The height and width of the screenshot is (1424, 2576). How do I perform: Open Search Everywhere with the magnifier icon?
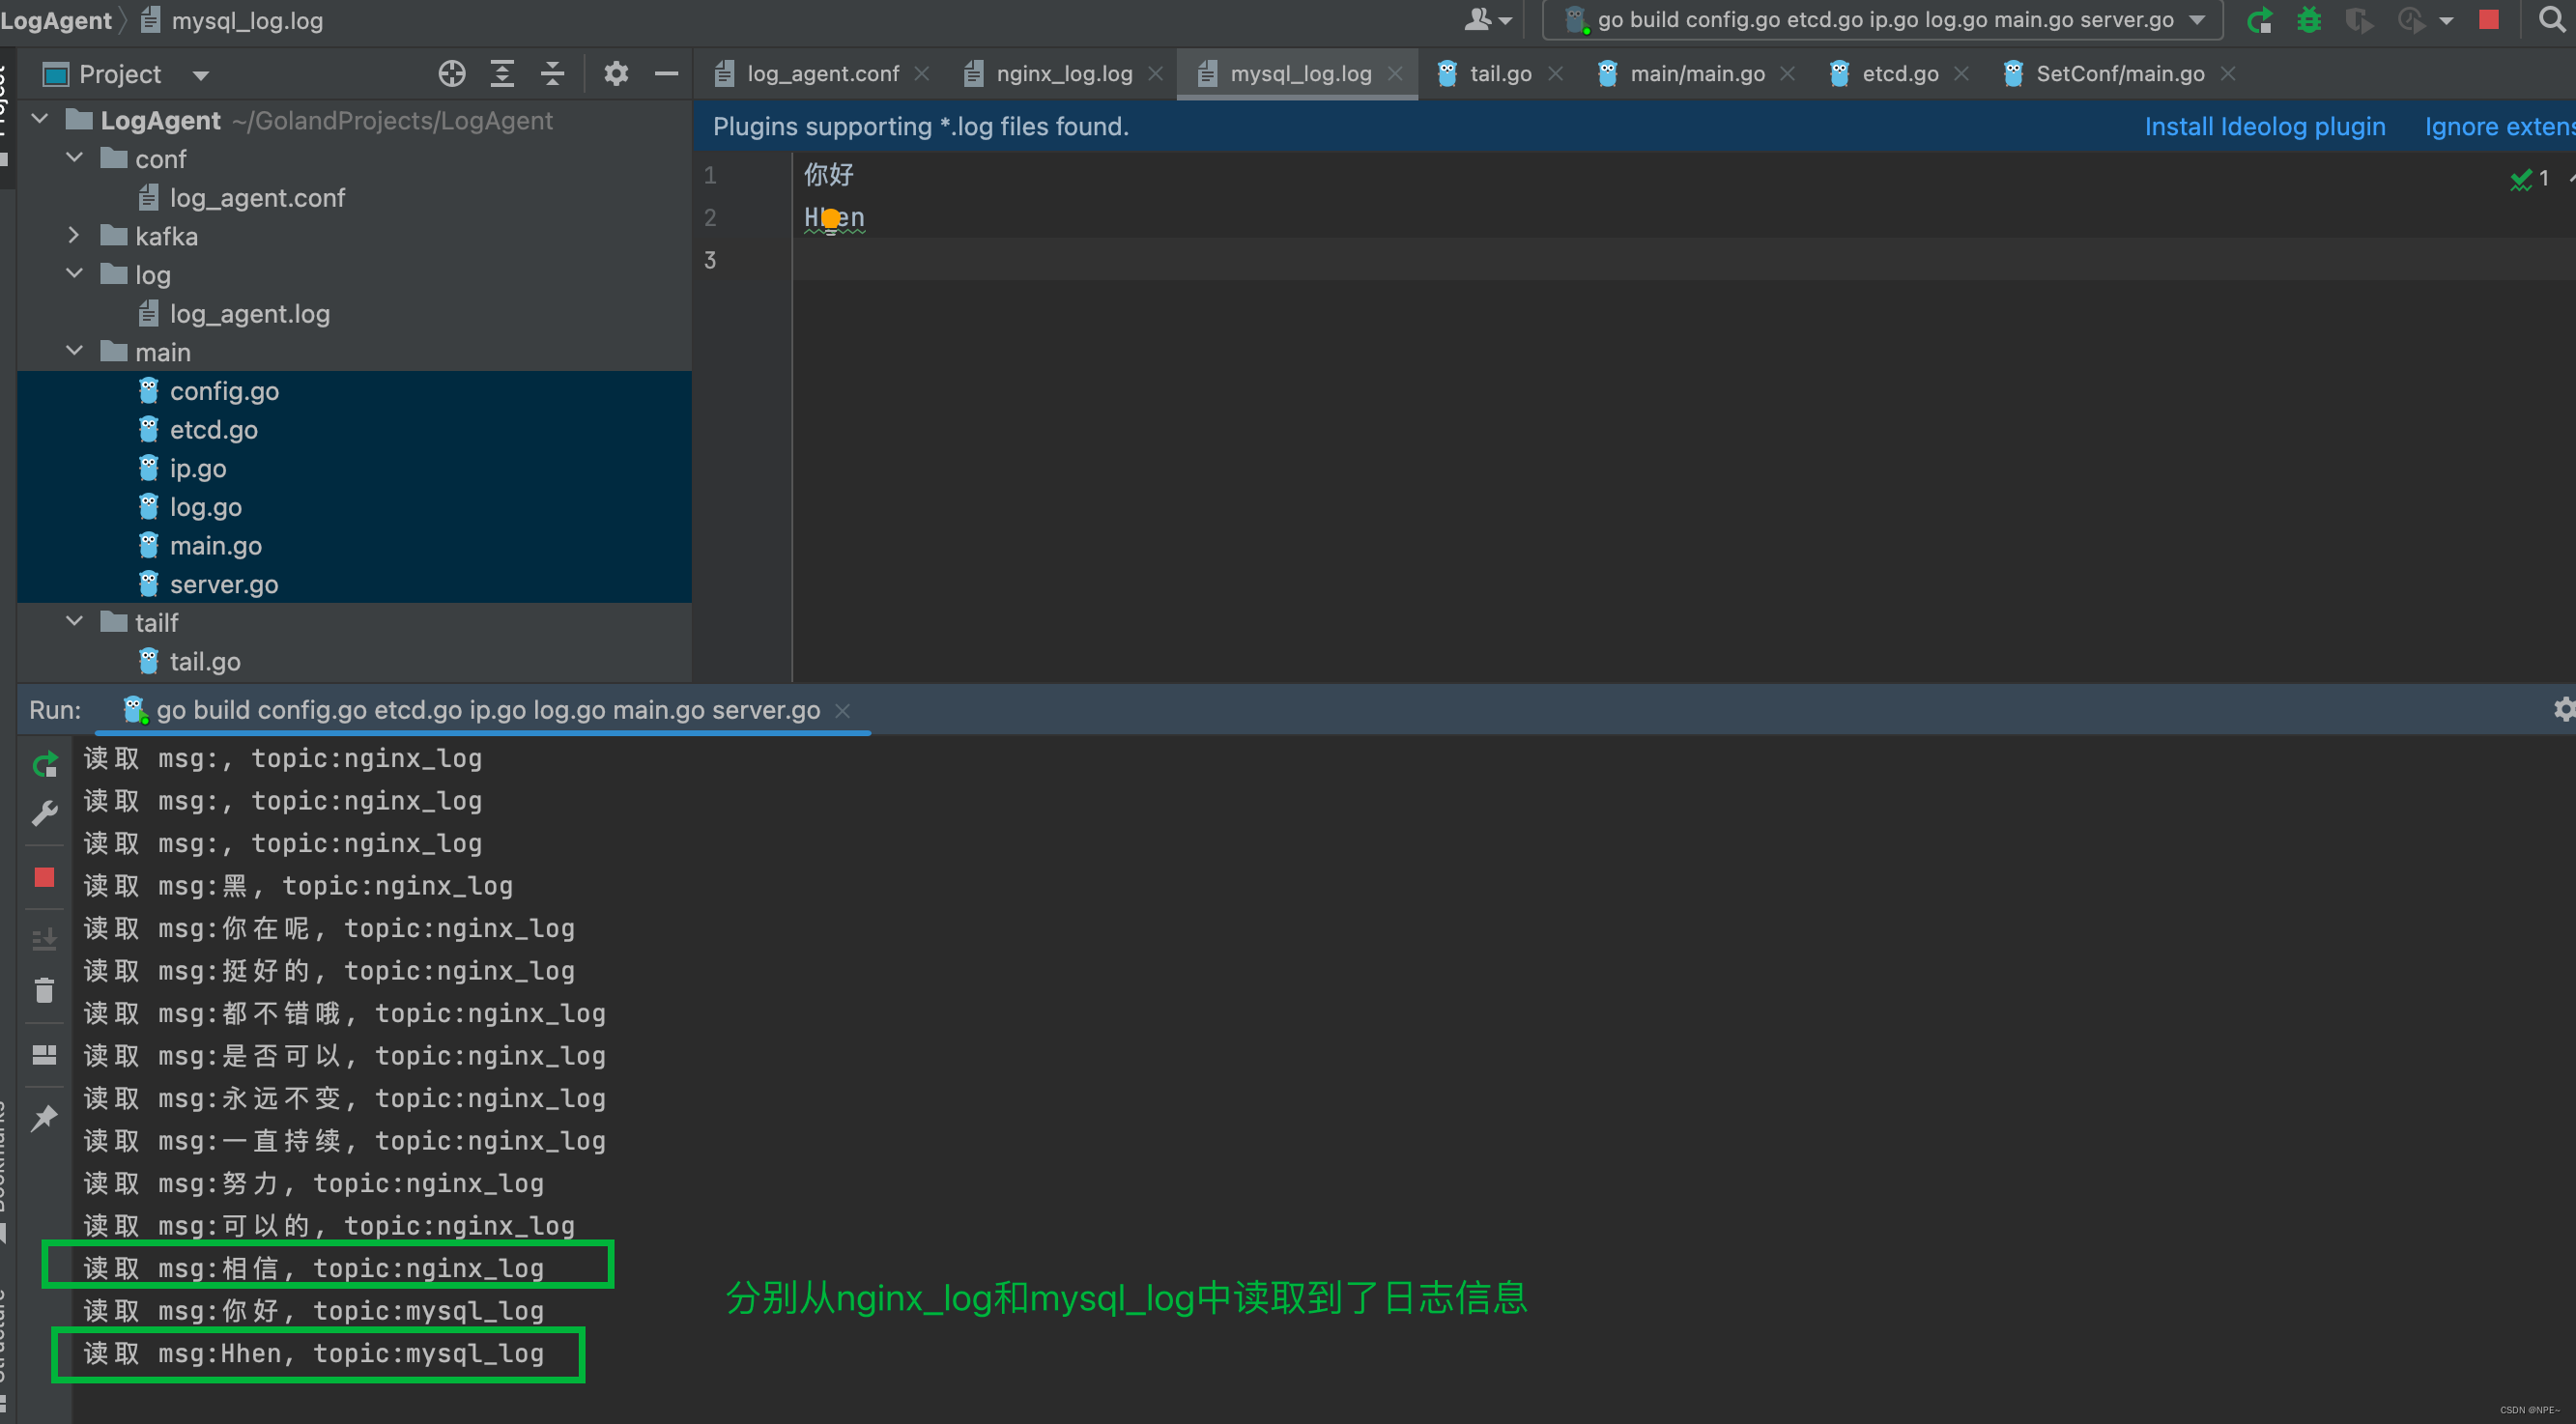[x=2551, y=20]
